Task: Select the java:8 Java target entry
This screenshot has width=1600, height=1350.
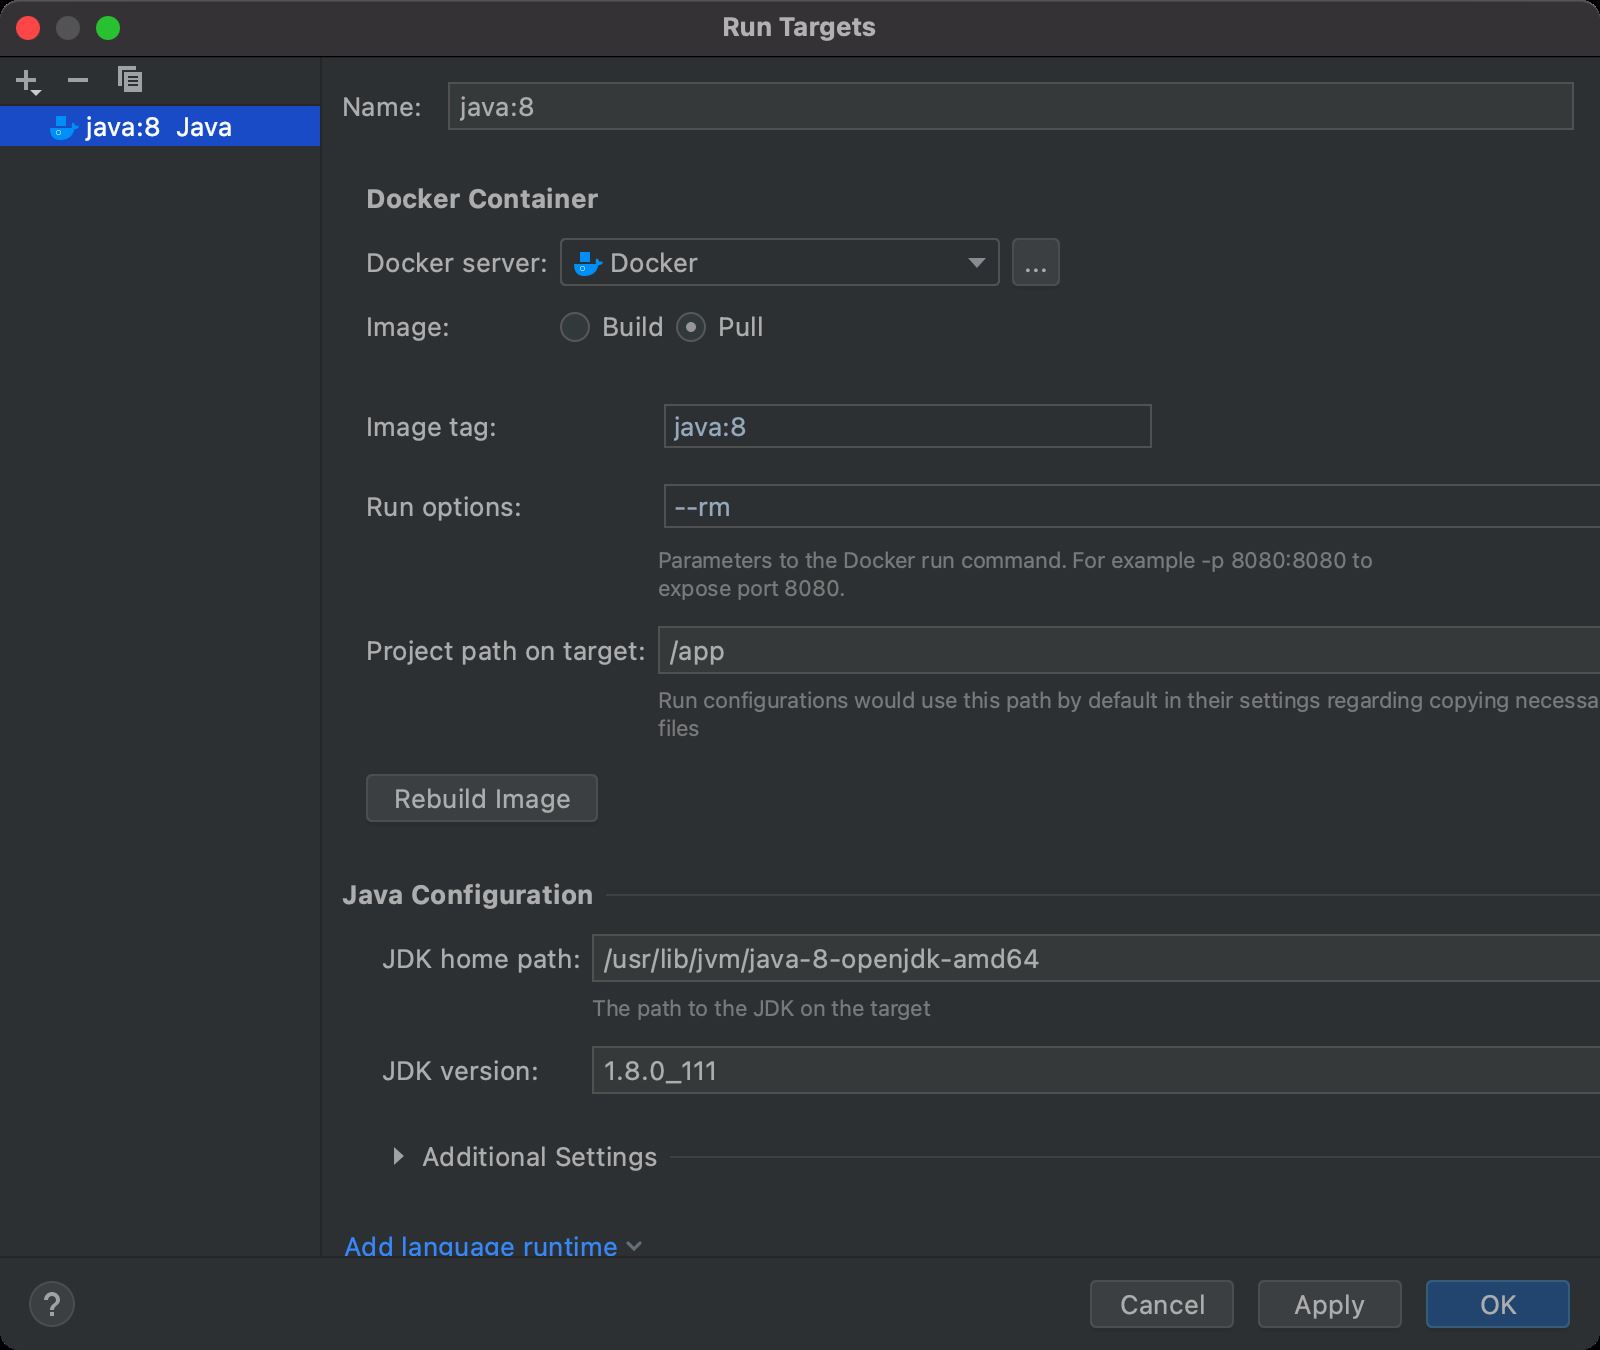Action: (160, 127)
